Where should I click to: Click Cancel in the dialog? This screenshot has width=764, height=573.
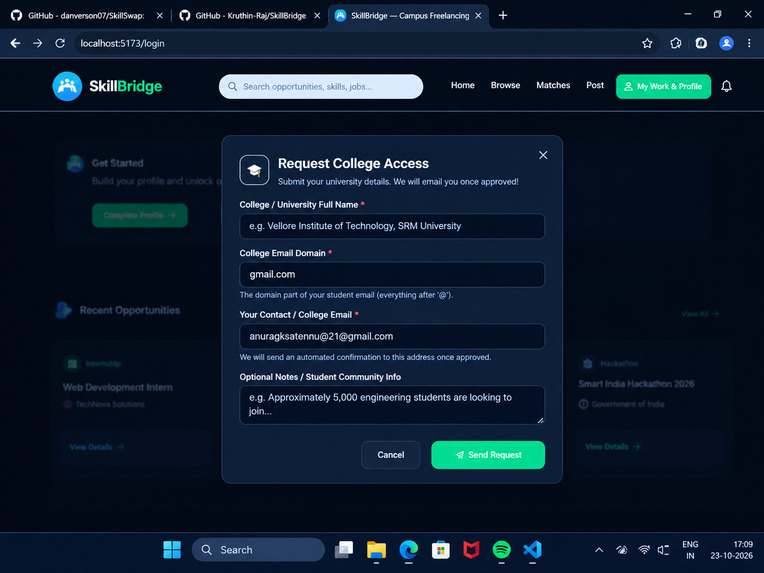(390, 455)
